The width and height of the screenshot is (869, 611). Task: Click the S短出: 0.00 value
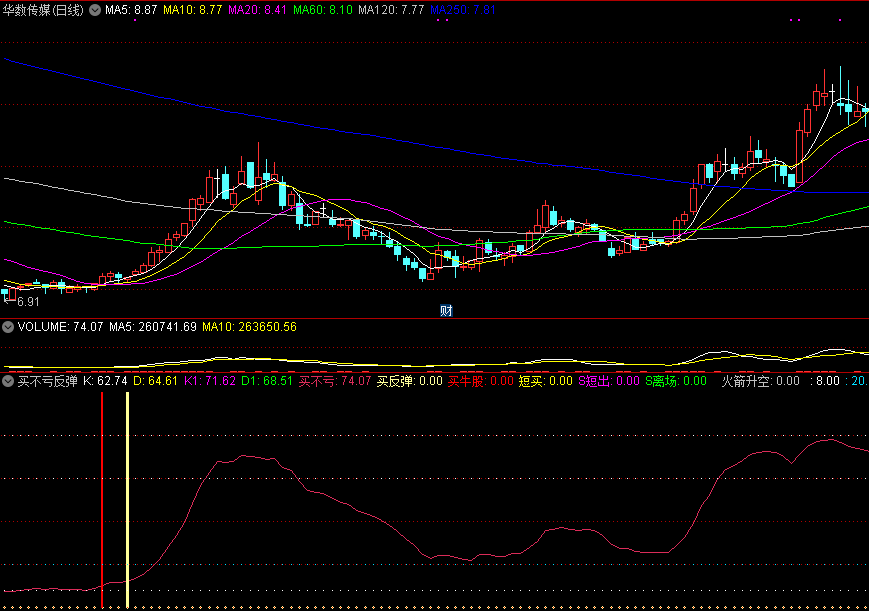(x=609, y=381)
